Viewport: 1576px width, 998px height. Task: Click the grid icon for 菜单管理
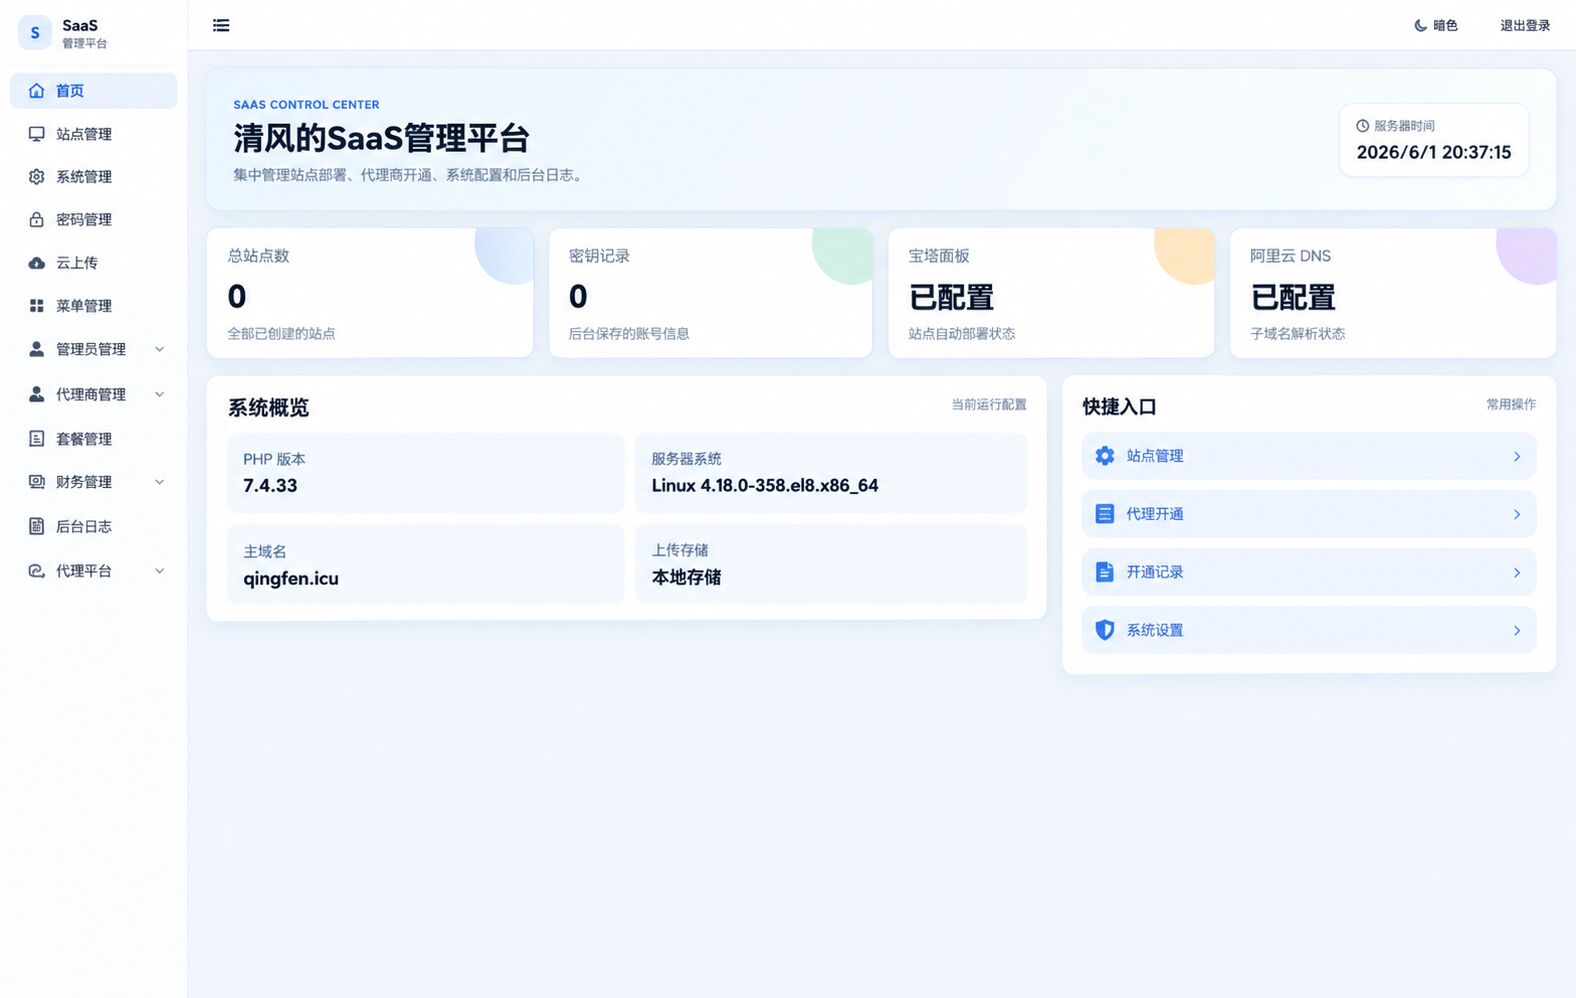(37, 306)
